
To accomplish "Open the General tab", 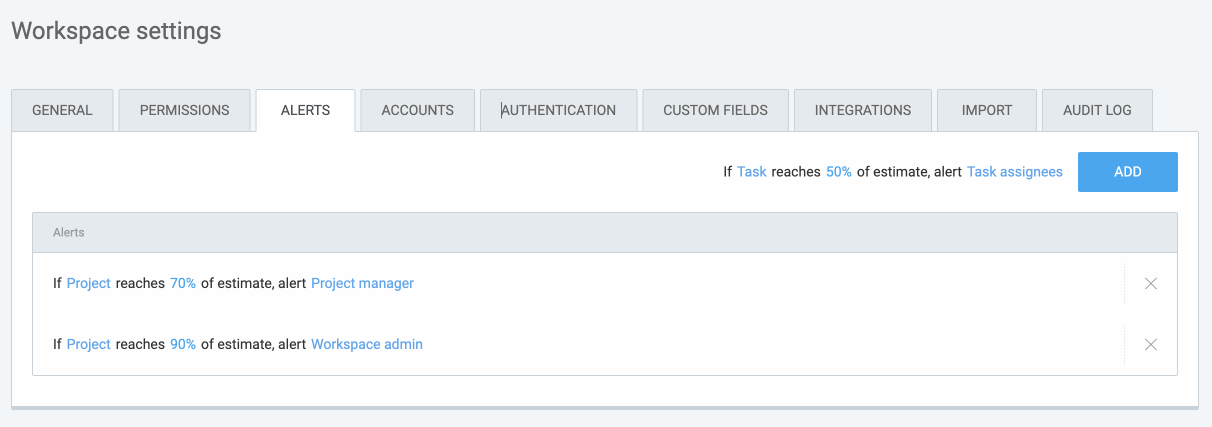I will coord(62,110).
